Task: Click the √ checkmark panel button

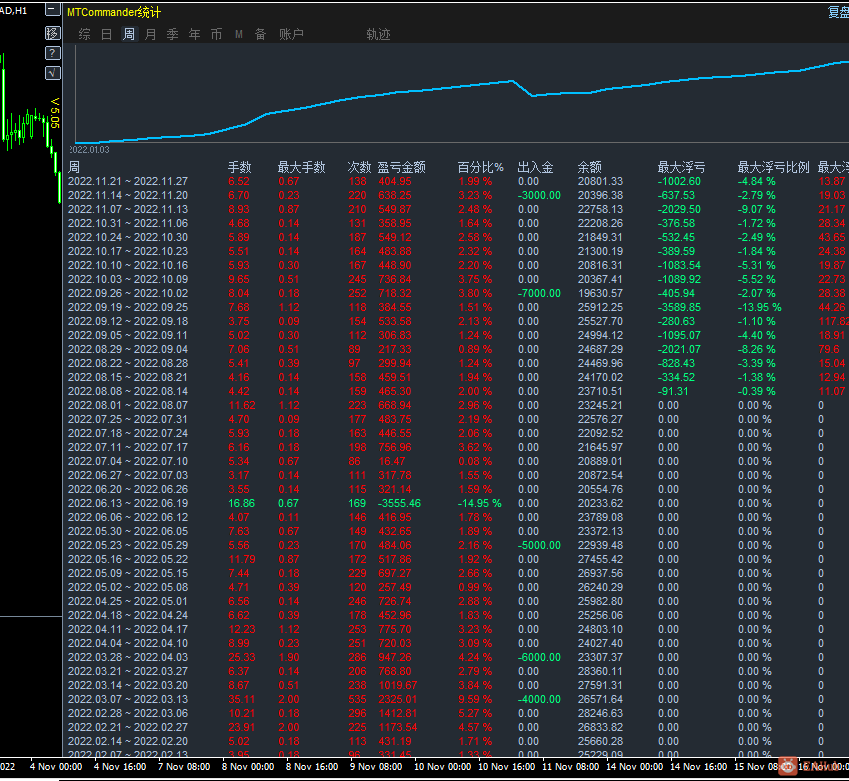Action: (x=53, y=73)
